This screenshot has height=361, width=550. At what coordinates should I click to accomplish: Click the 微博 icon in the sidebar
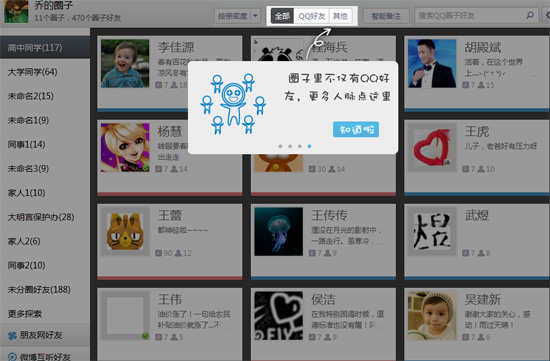(x=12, y=356)
